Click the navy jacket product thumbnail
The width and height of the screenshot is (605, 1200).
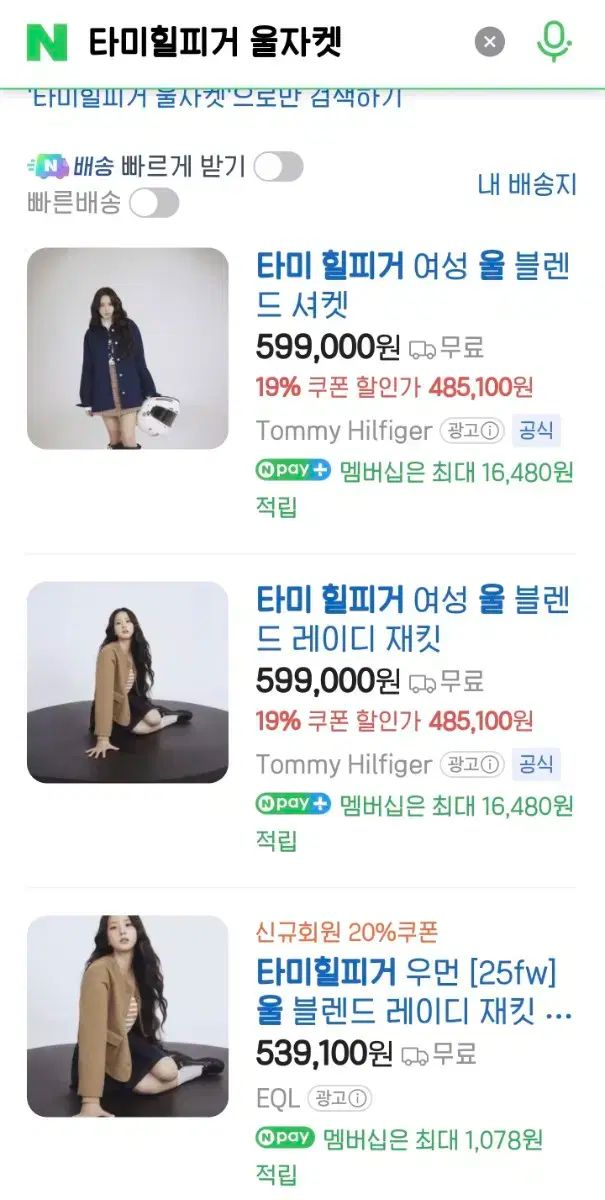point(127,348)
